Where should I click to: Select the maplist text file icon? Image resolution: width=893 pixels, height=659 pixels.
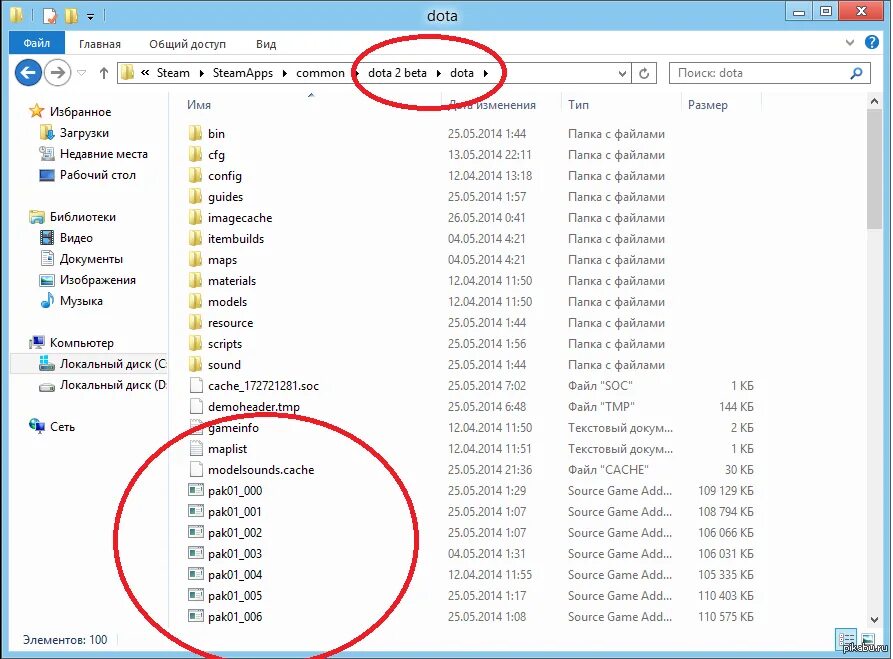[196, 448]
